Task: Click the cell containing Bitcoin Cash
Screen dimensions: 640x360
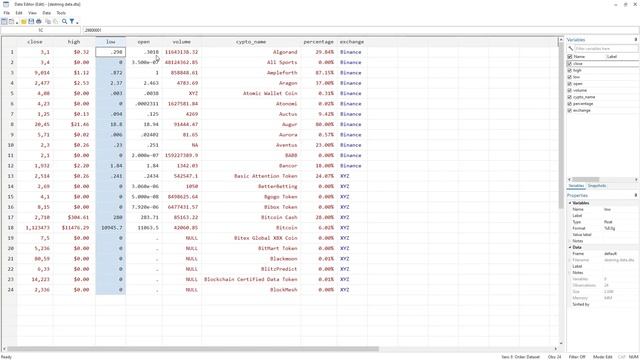Action: click(251, 218)
